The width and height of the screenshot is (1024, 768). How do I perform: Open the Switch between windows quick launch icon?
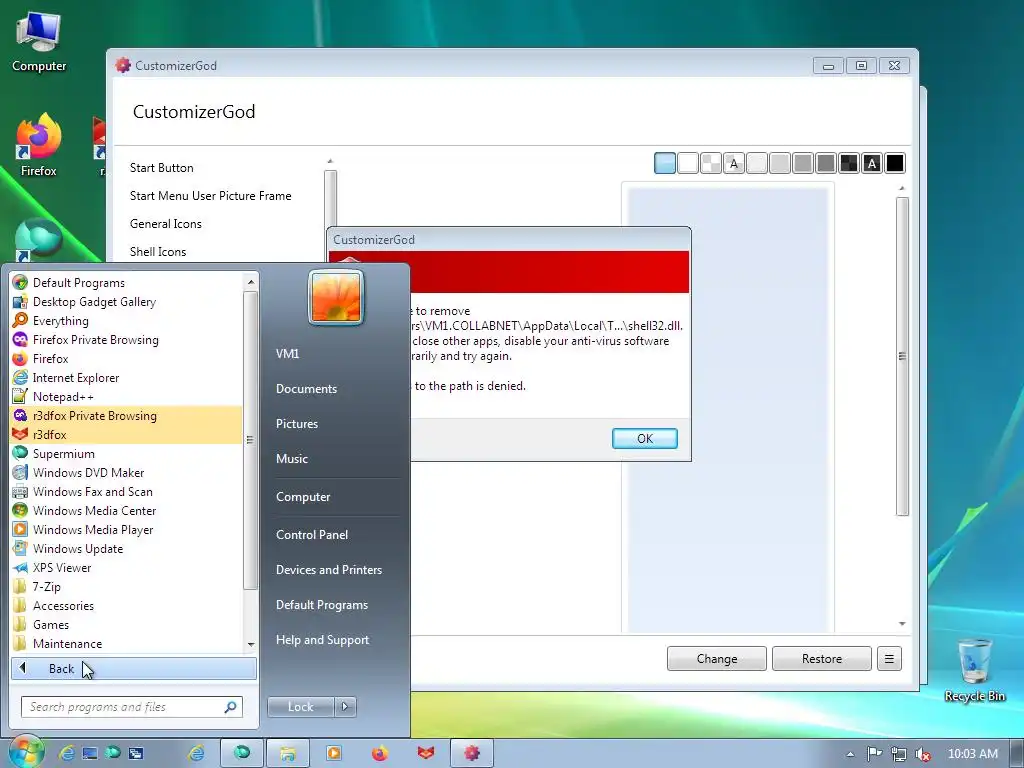[x=136, y=753]
